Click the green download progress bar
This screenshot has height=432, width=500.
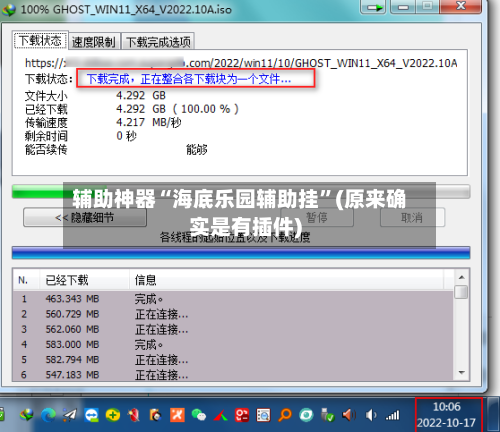pos(241,192)
